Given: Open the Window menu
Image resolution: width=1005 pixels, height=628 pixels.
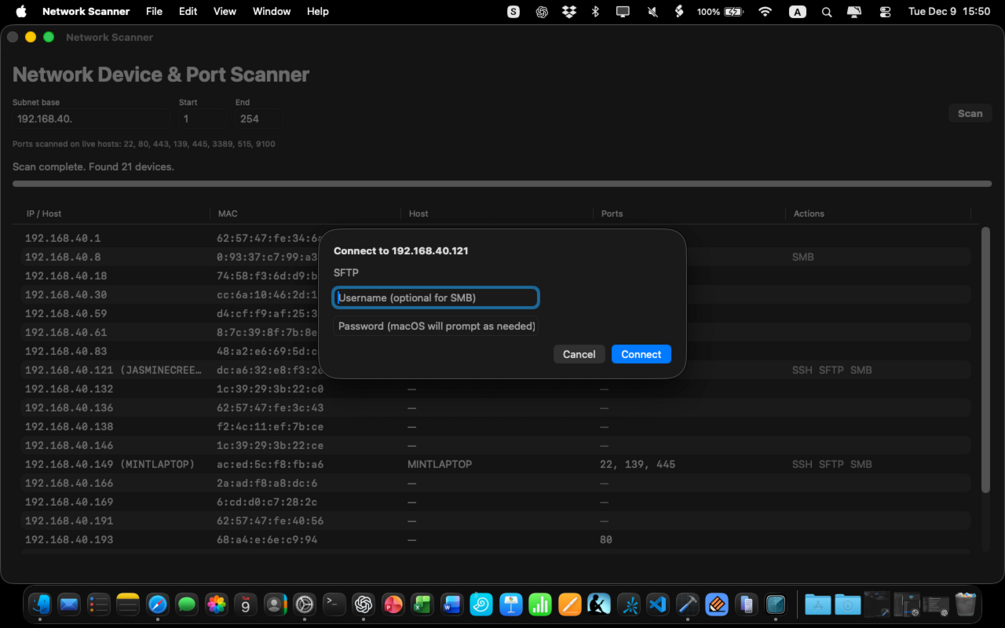Looking at the screenshot, I should (271, 12).
